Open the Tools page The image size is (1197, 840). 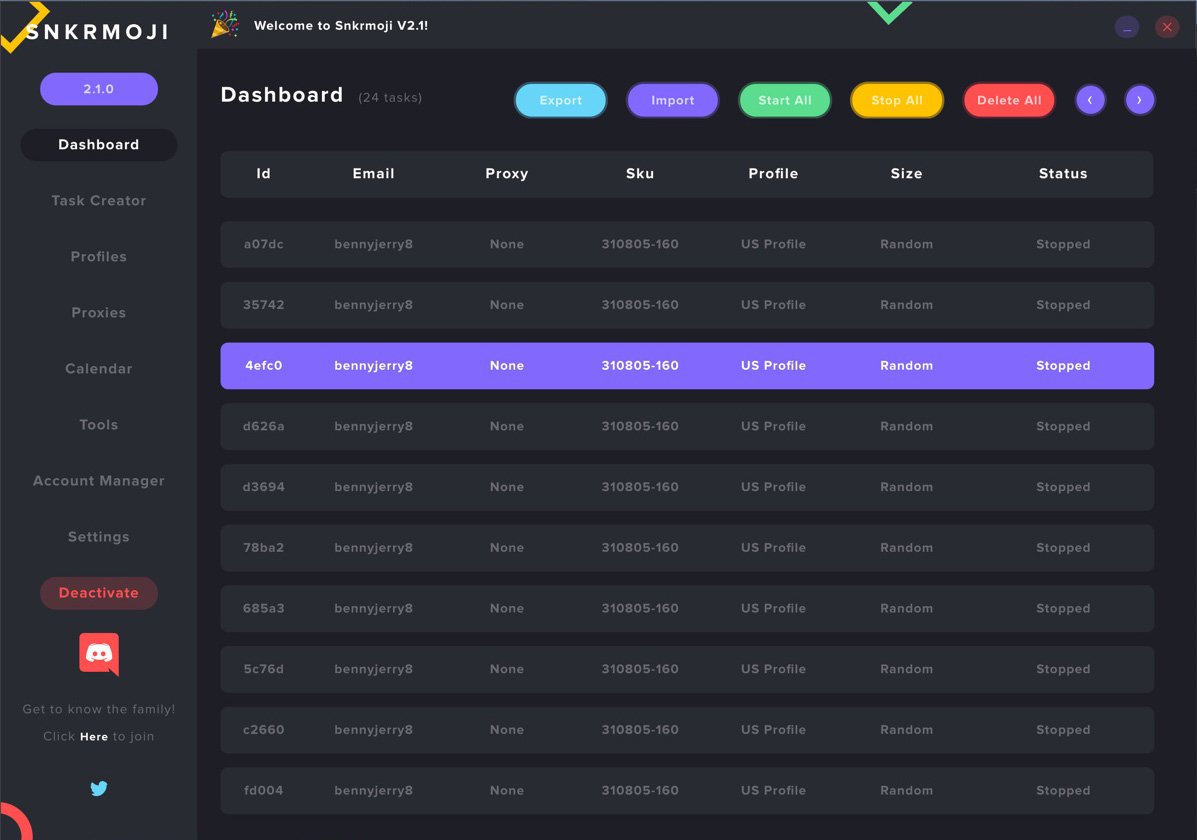click(x=98, y=425)
